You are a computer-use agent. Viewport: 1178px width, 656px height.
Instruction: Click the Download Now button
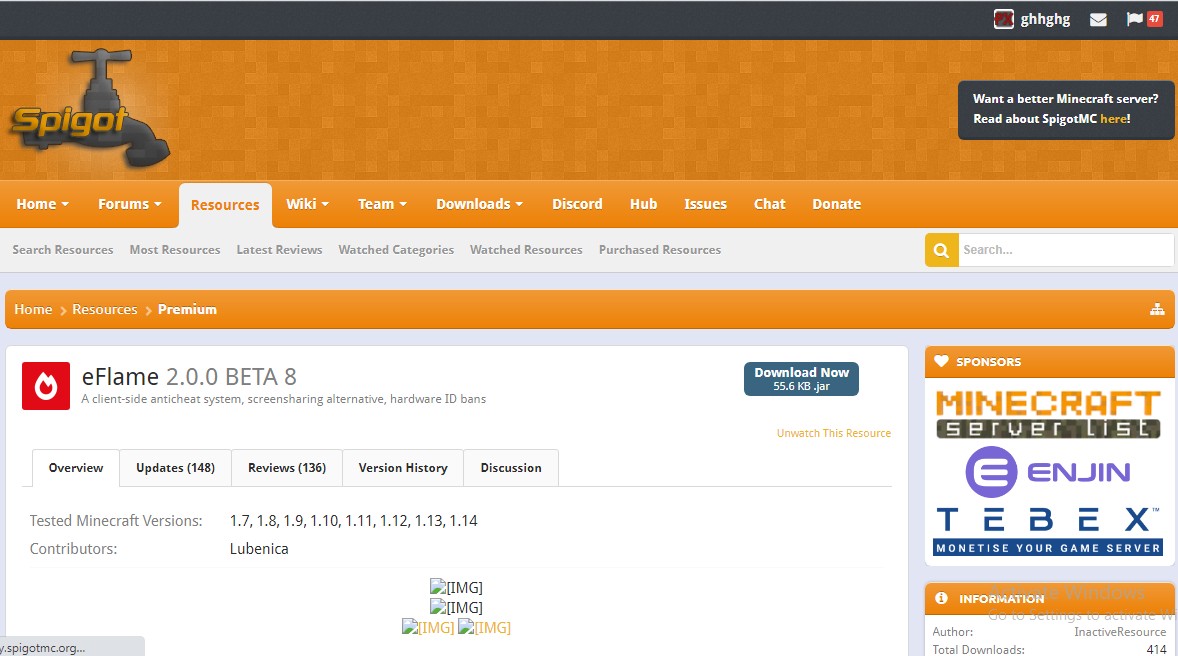tap(801, 379)
